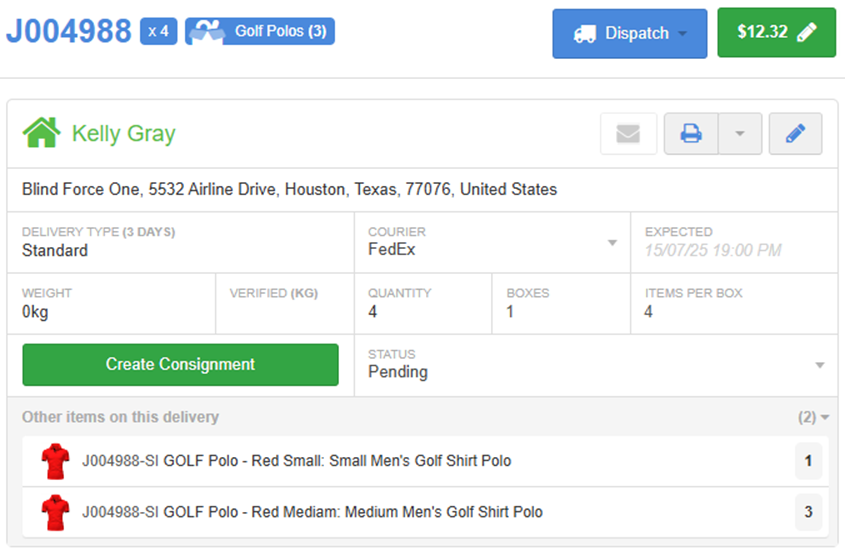
Task: Click the Verified (KG) weight field
Action: pos(285,303)
